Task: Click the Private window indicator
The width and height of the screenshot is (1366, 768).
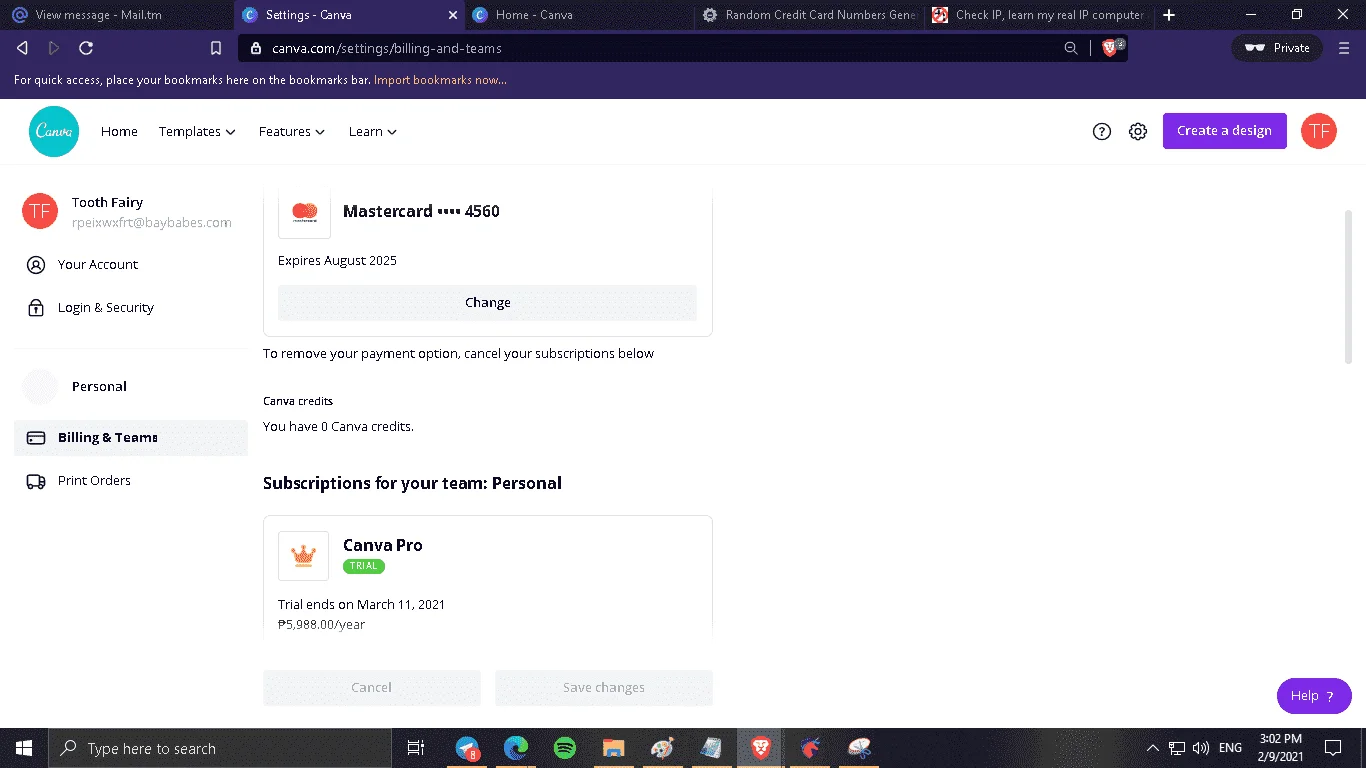Action: [1277, 48]
